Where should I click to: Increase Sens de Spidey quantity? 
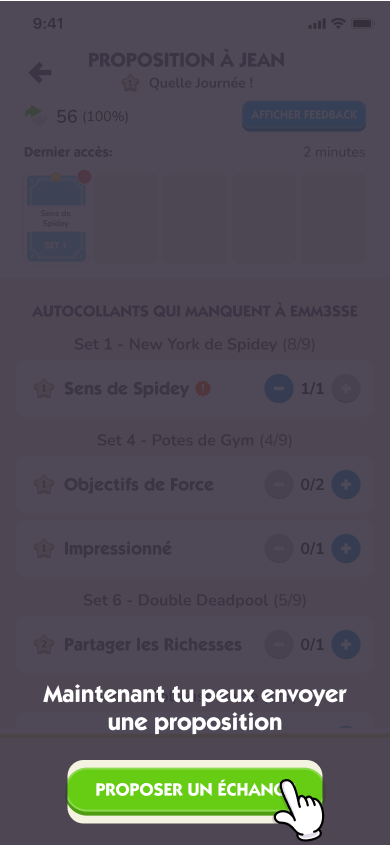coord(346,388)
